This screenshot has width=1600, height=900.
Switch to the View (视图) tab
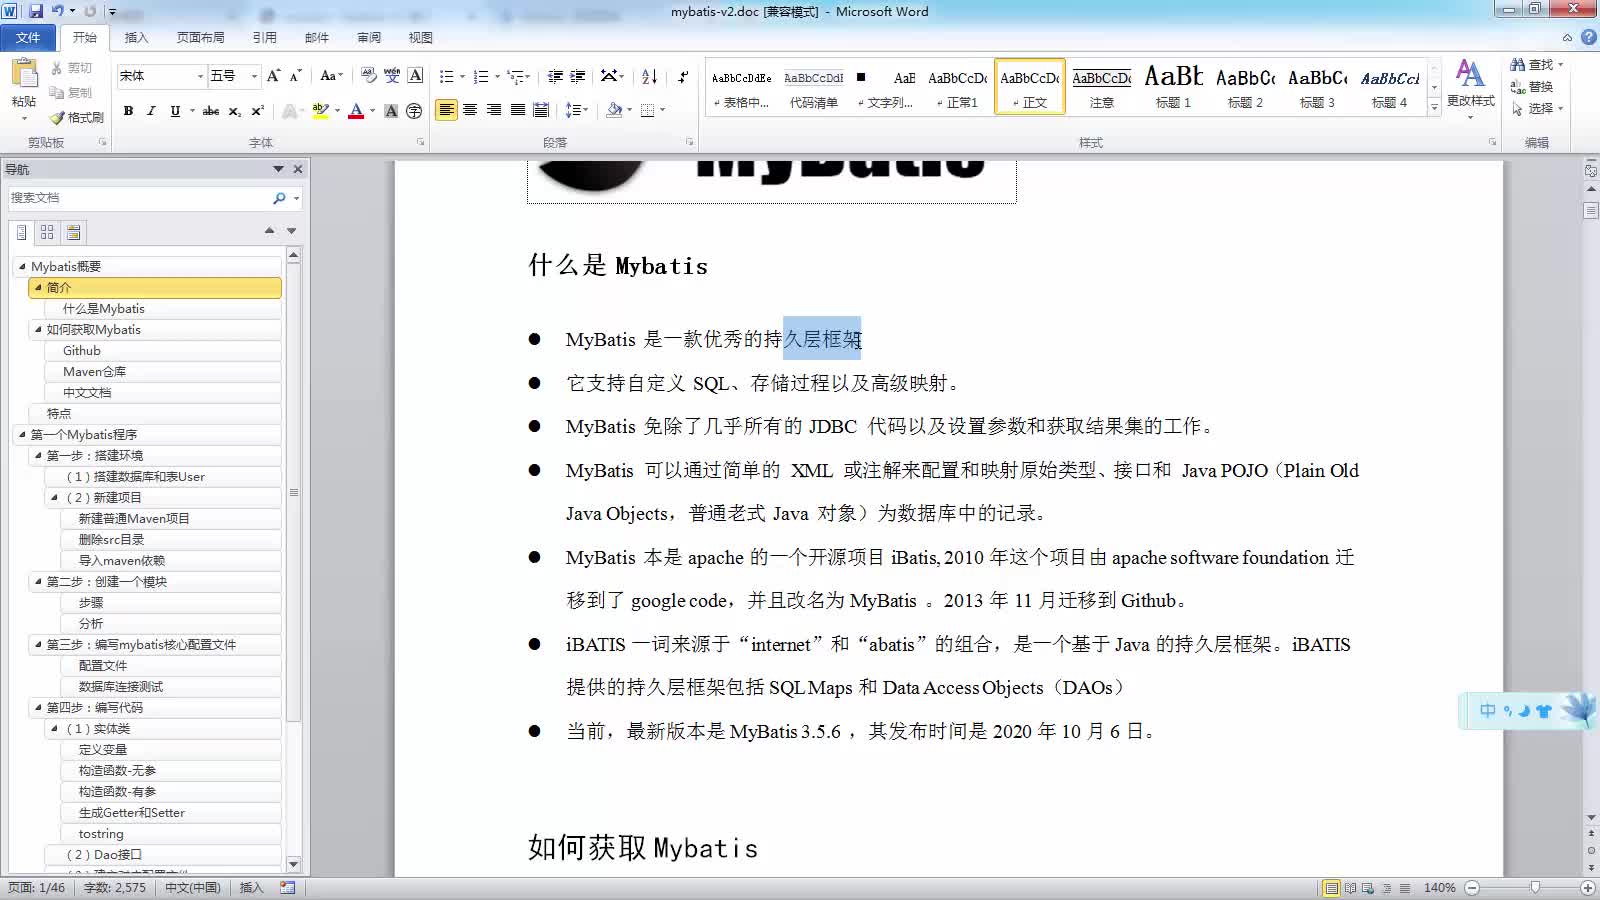click(x=420, y=37)
